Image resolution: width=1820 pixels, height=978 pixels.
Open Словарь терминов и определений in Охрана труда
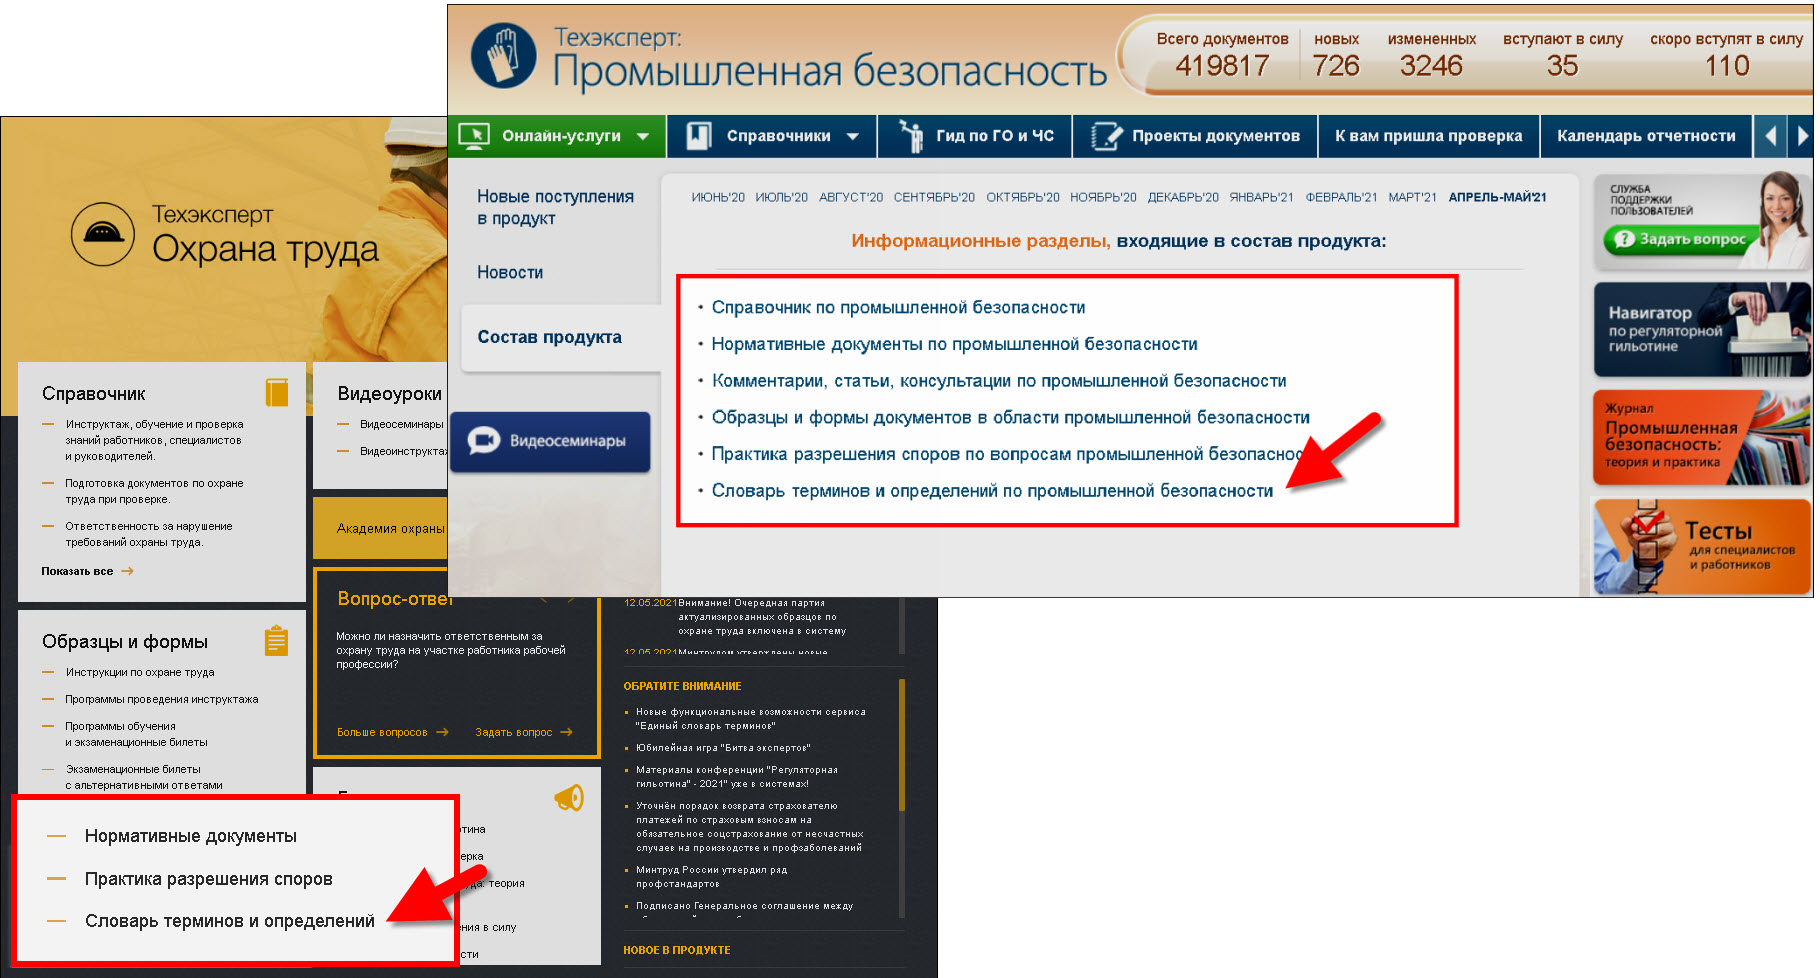click(230, 921)
